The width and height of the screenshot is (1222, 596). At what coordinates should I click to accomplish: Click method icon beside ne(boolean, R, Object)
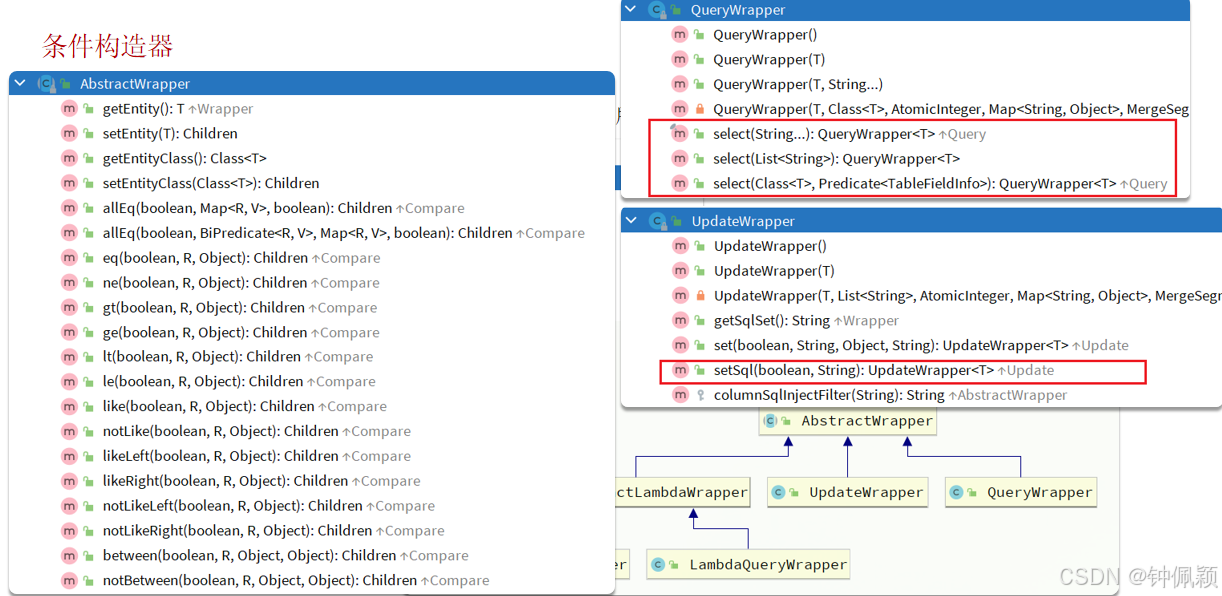(69, 282)
